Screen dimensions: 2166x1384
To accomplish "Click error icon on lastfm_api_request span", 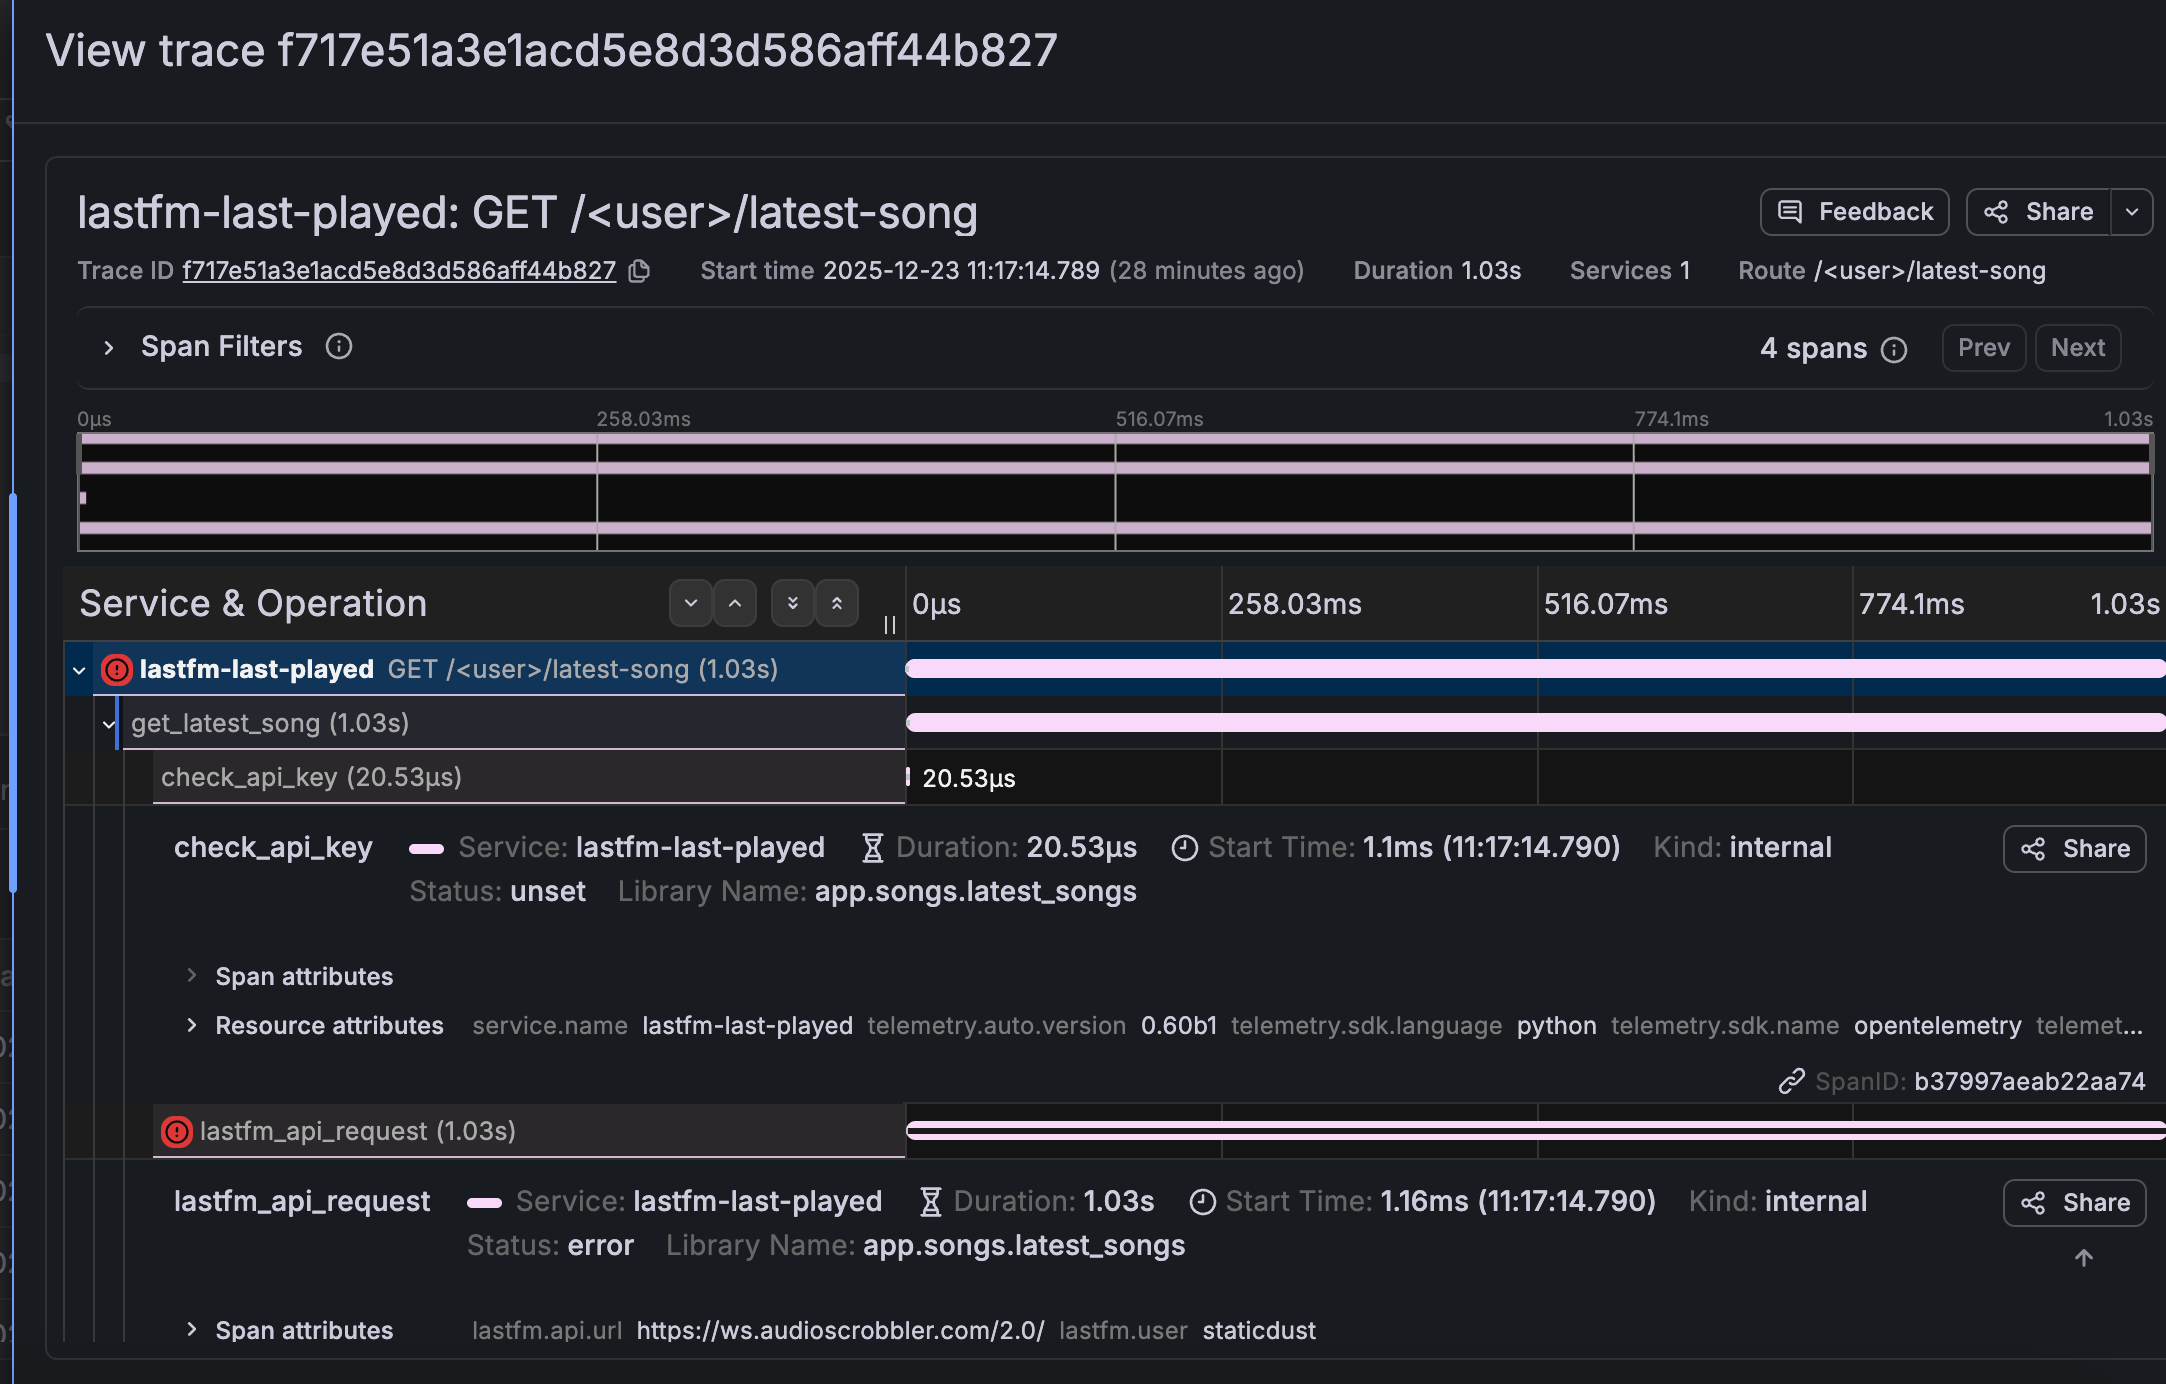I will 177,1131.
